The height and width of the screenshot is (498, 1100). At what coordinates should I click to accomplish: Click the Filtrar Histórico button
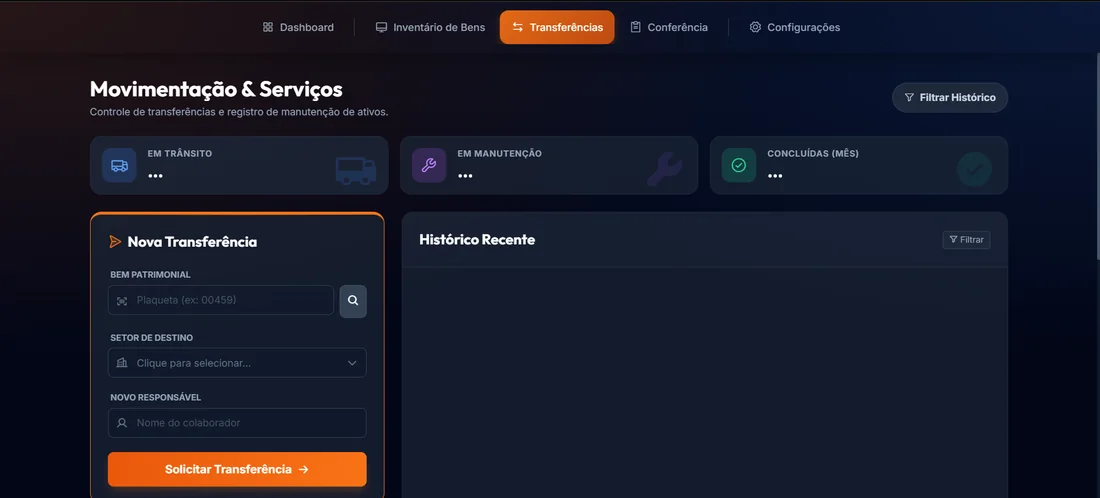[x=950, y=97]
